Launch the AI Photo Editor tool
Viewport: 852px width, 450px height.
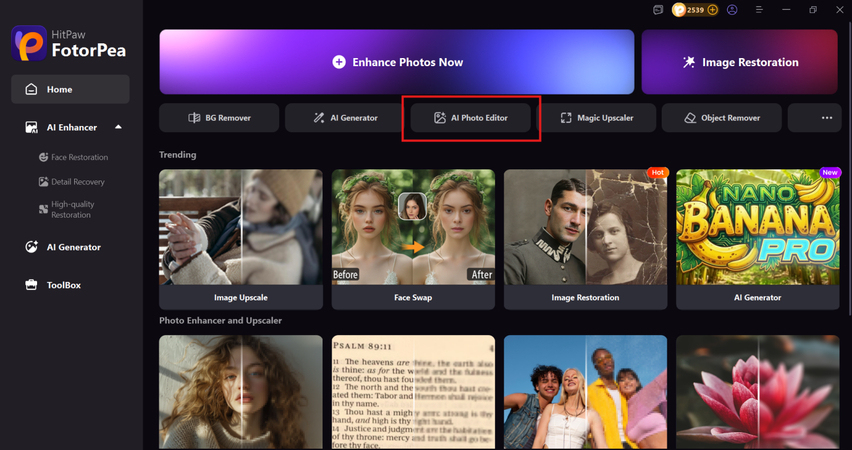pos(471,117)
